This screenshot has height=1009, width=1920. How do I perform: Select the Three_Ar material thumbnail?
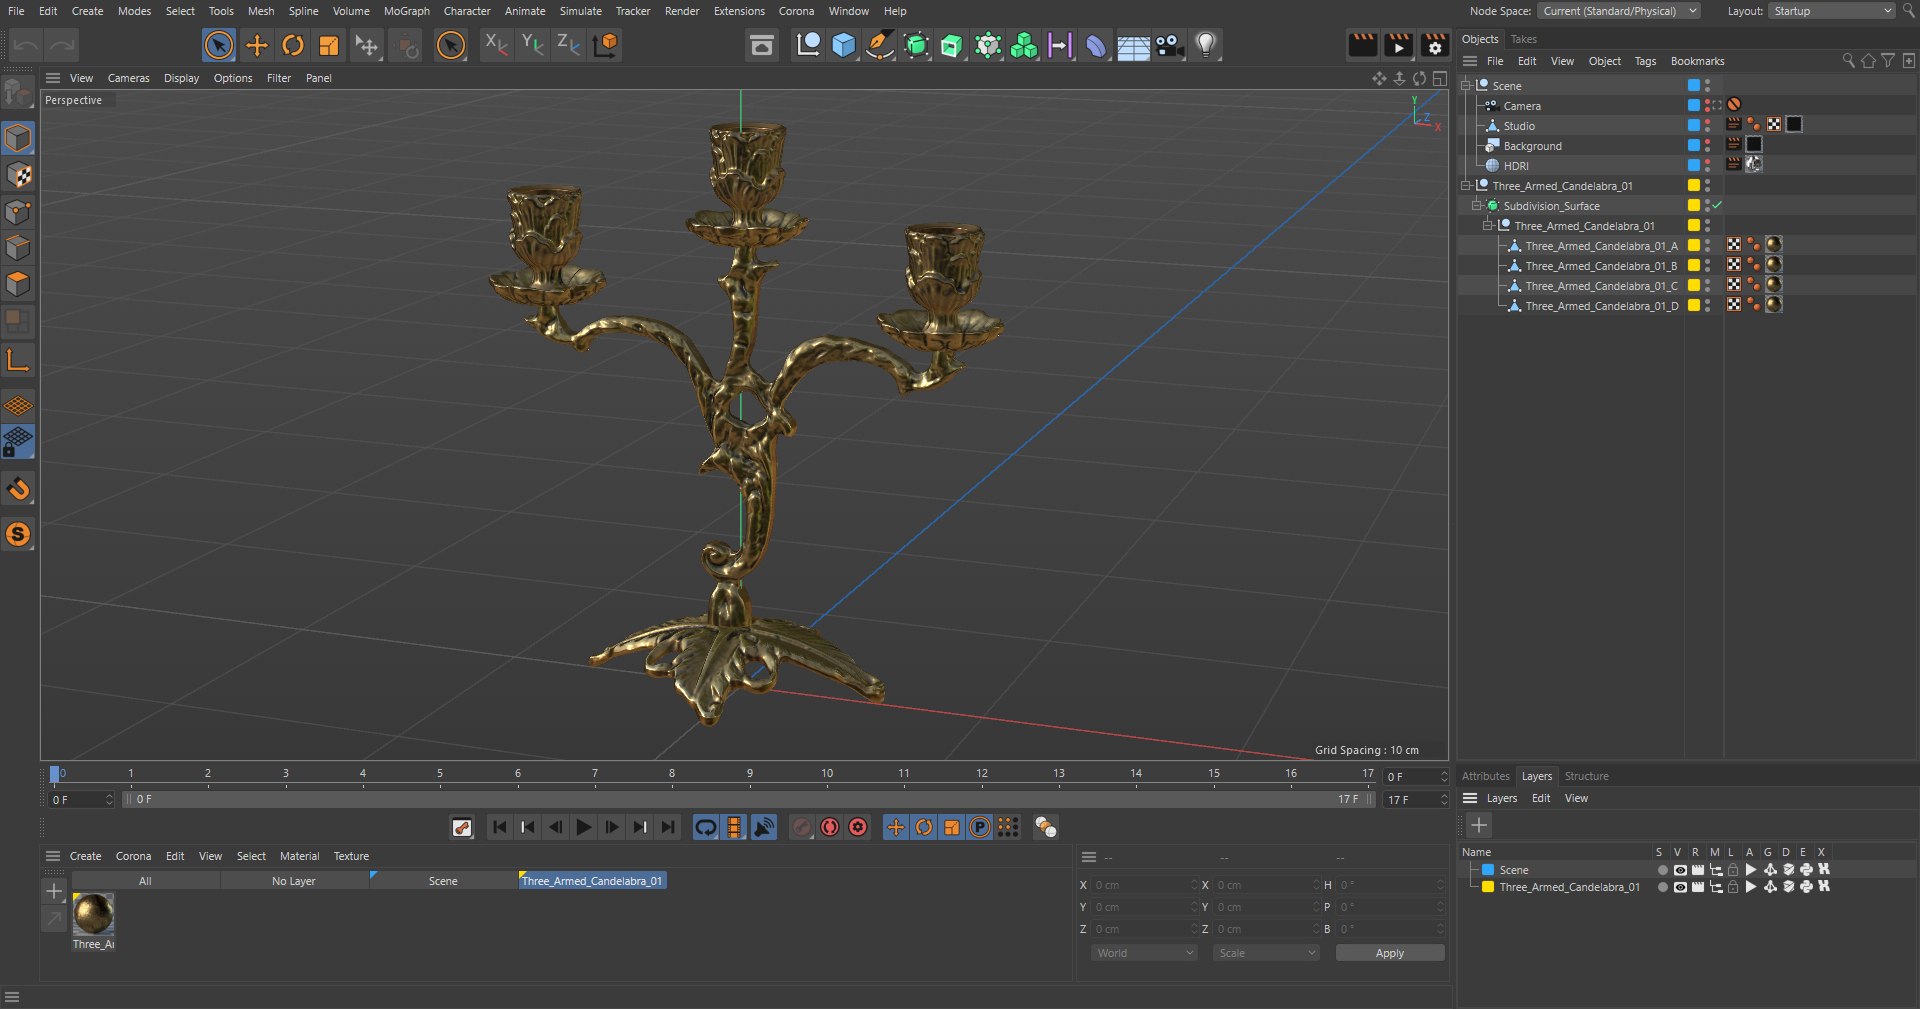pyautogui.click(x=93, y=914)
